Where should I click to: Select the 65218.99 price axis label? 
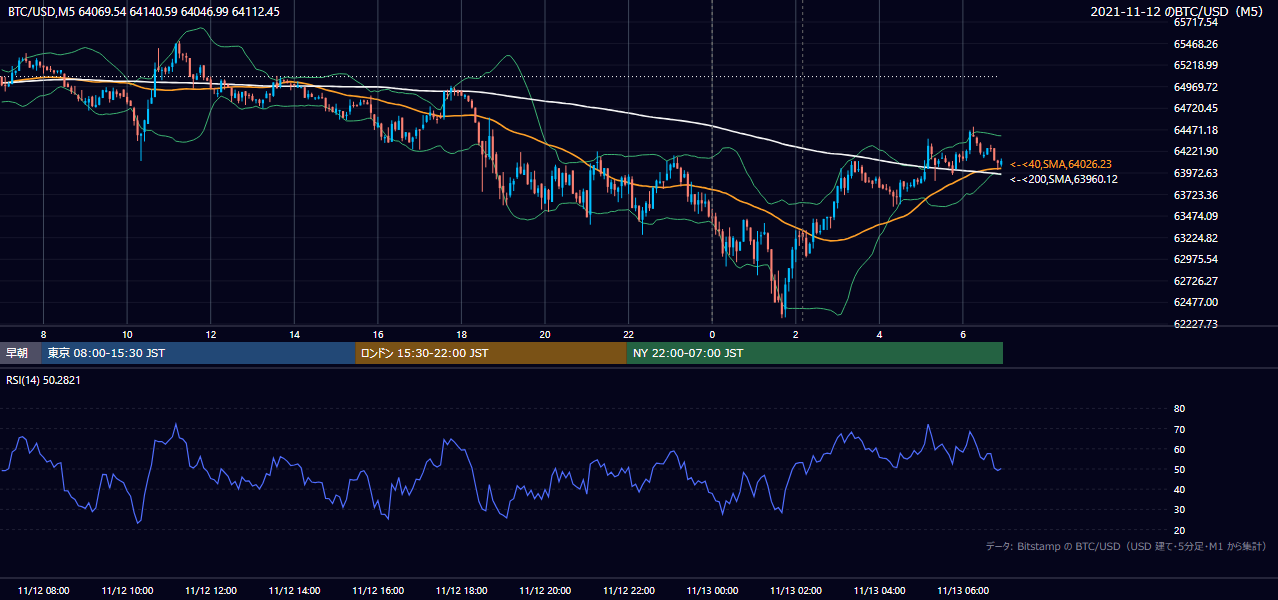click(x=1195, y=65)
